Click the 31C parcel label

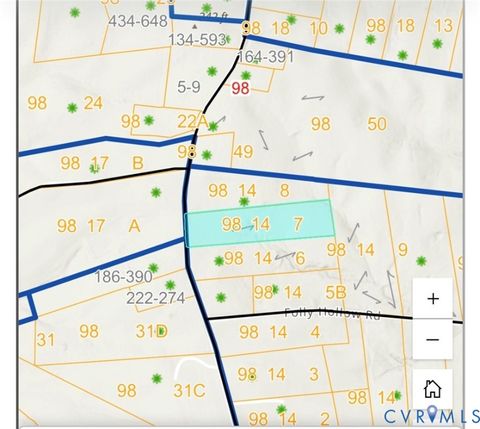189,391
